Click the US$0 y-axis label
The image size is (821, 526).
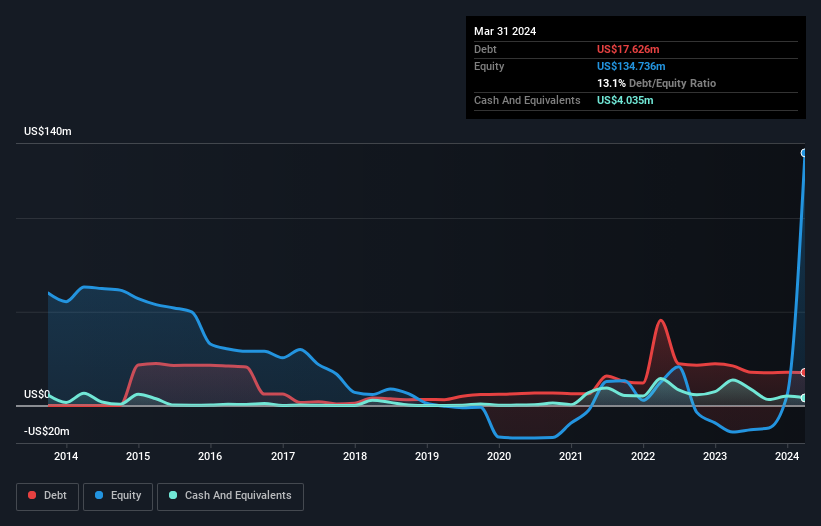tap(37, 394)
